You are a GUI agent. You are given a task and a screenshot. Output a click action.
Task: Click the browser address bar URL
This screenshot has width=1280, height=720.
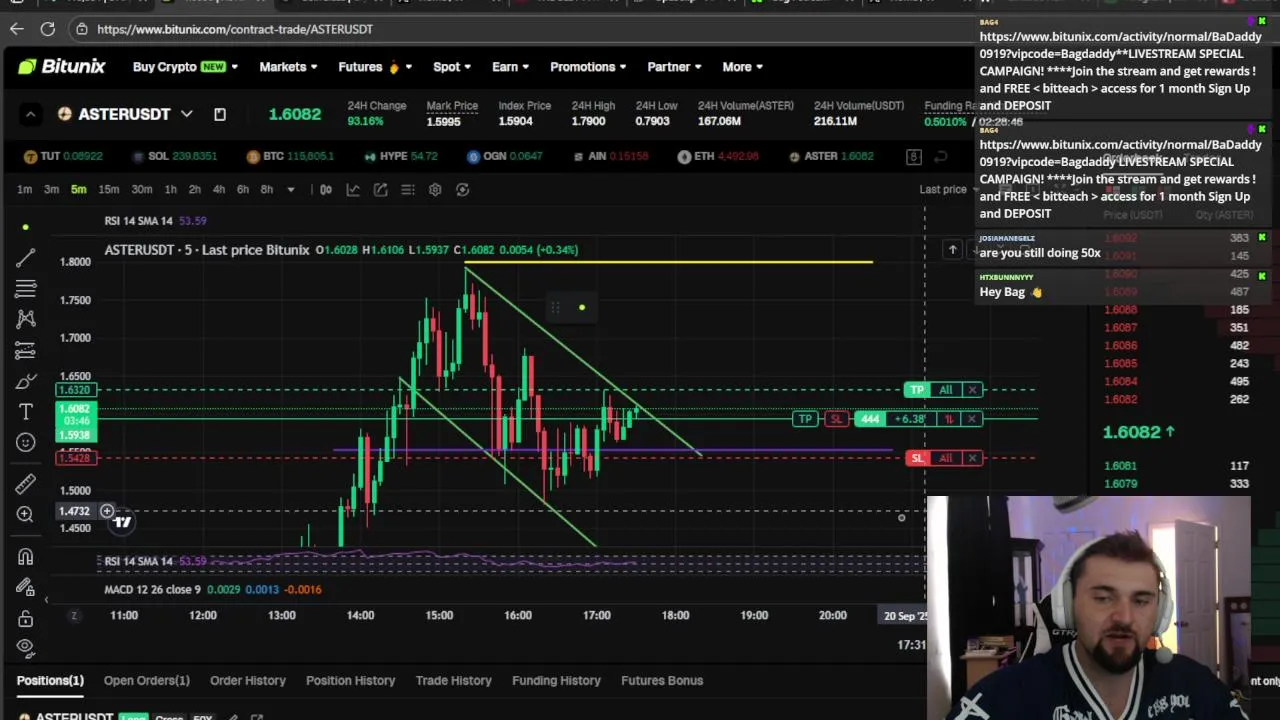[235, 29]
